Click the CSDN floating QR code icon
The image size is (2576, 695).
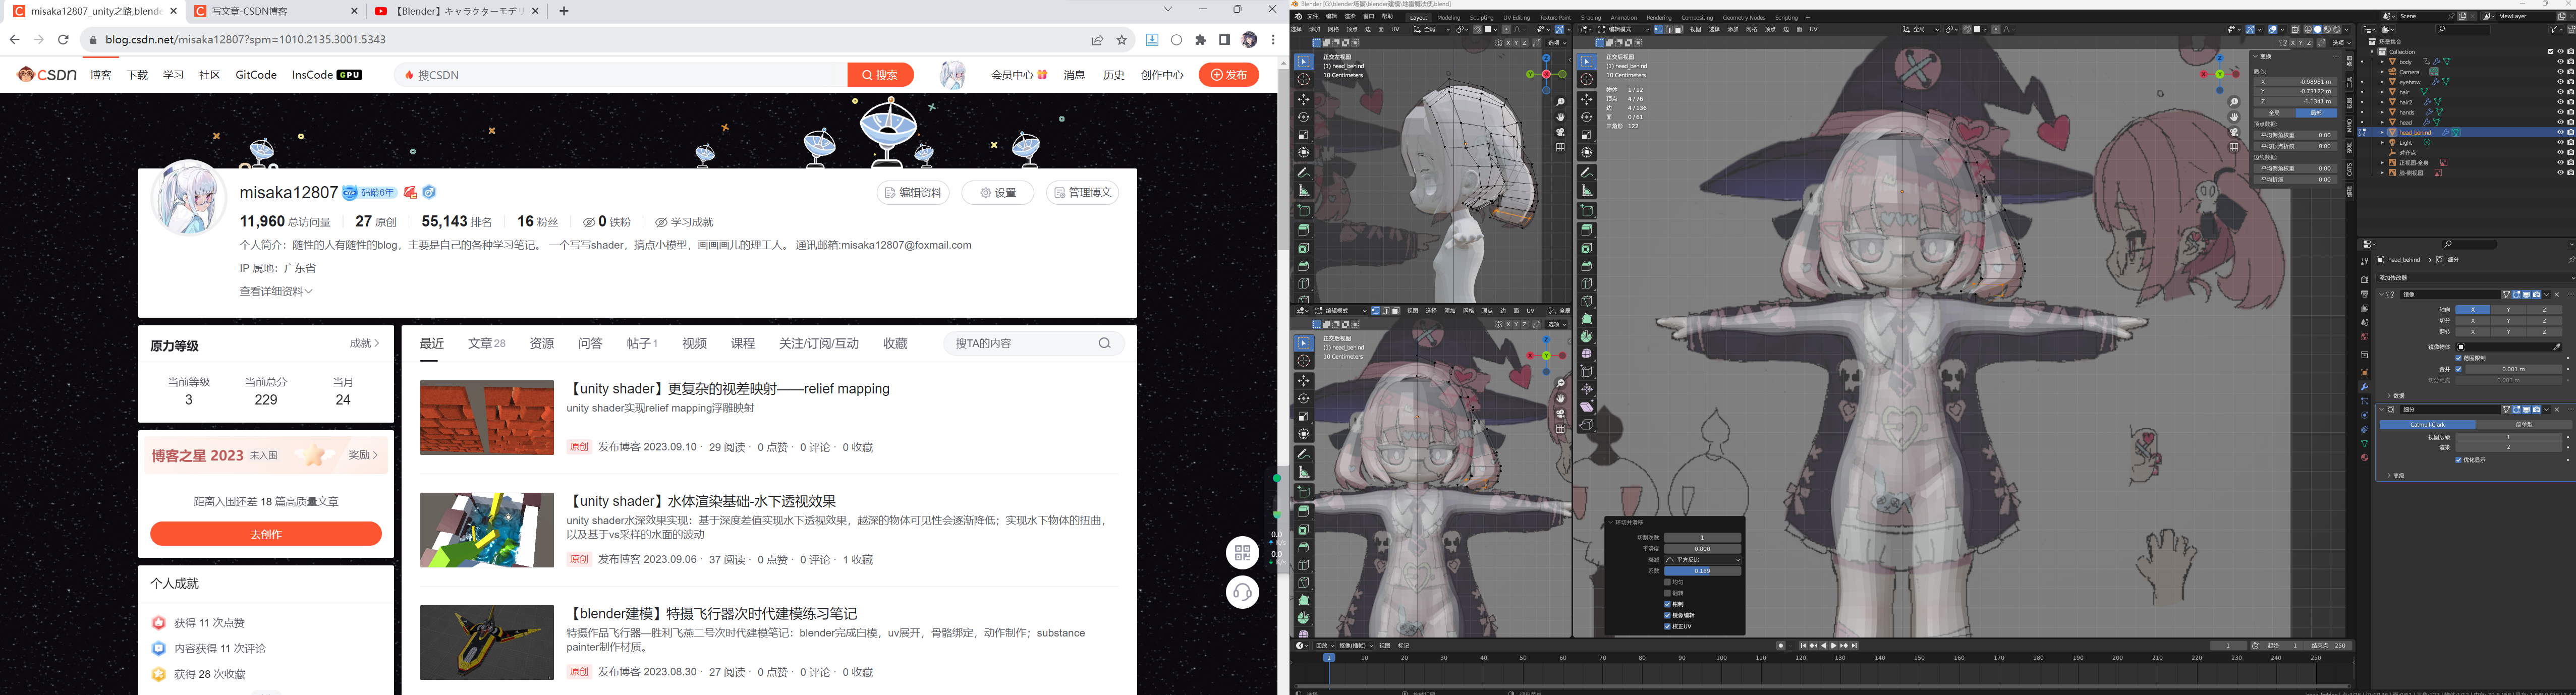[1242, 552]
